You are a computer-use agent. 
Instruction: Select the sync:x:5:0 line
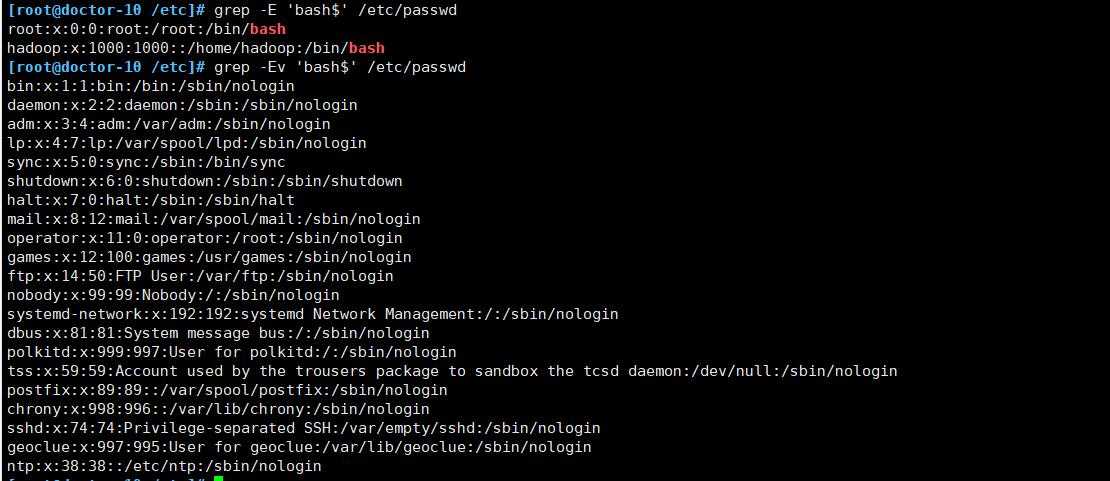pyautogui.click(x=146, y=162)
